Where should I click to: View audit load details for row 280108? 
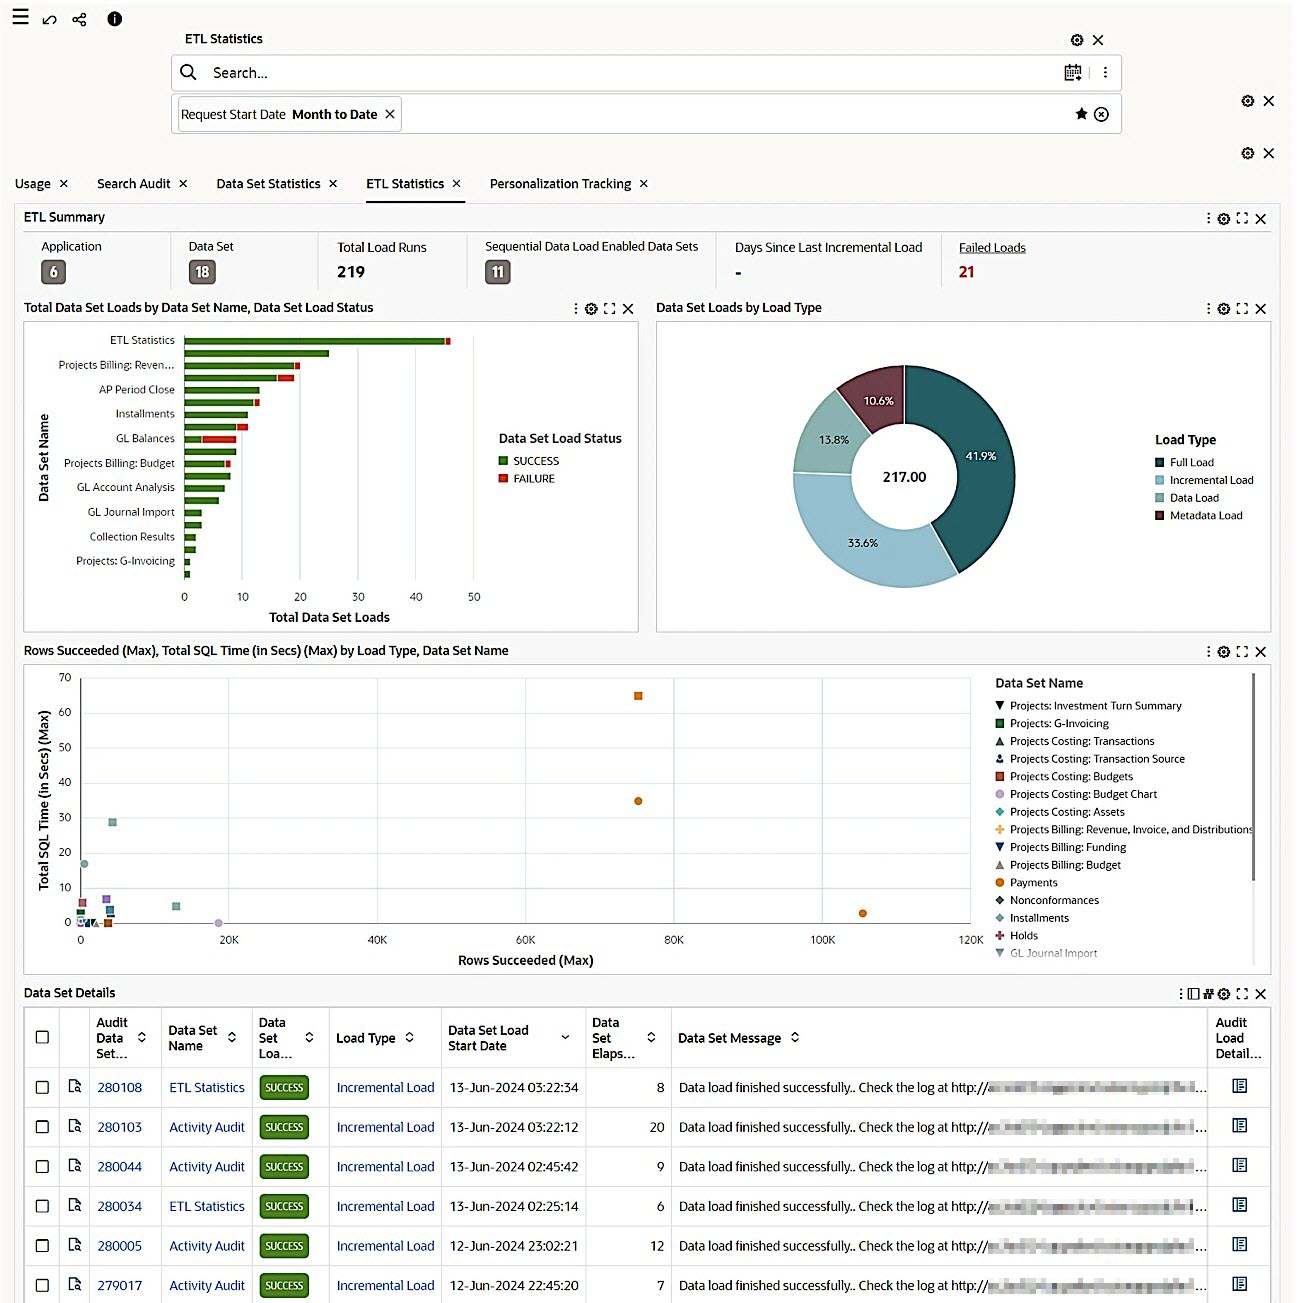(x=1240, y=1086)
